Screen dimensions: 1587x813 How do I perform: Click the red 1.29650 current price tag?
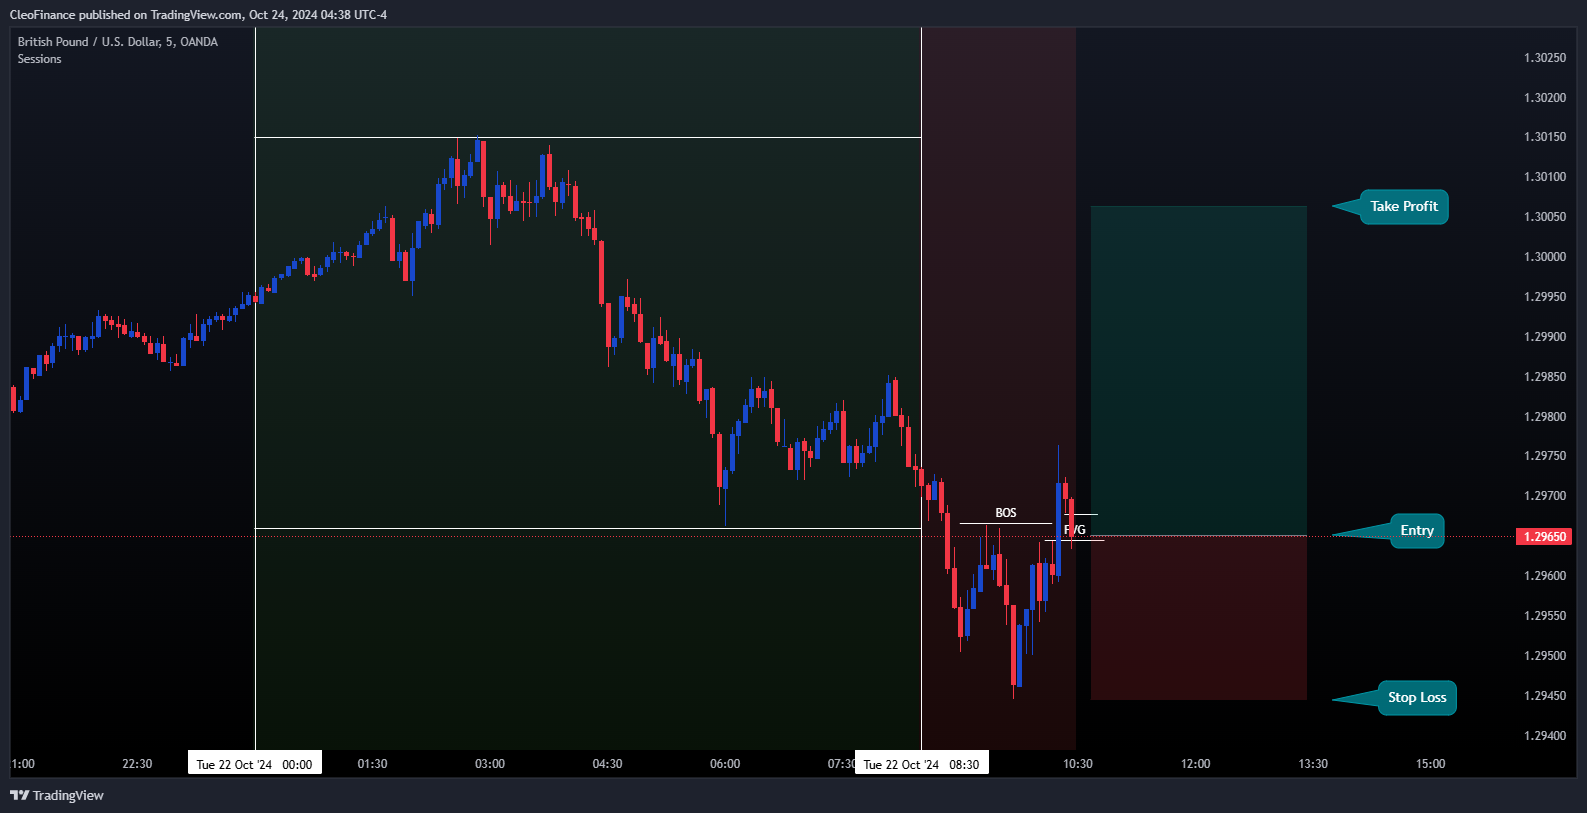point(1545,537)
